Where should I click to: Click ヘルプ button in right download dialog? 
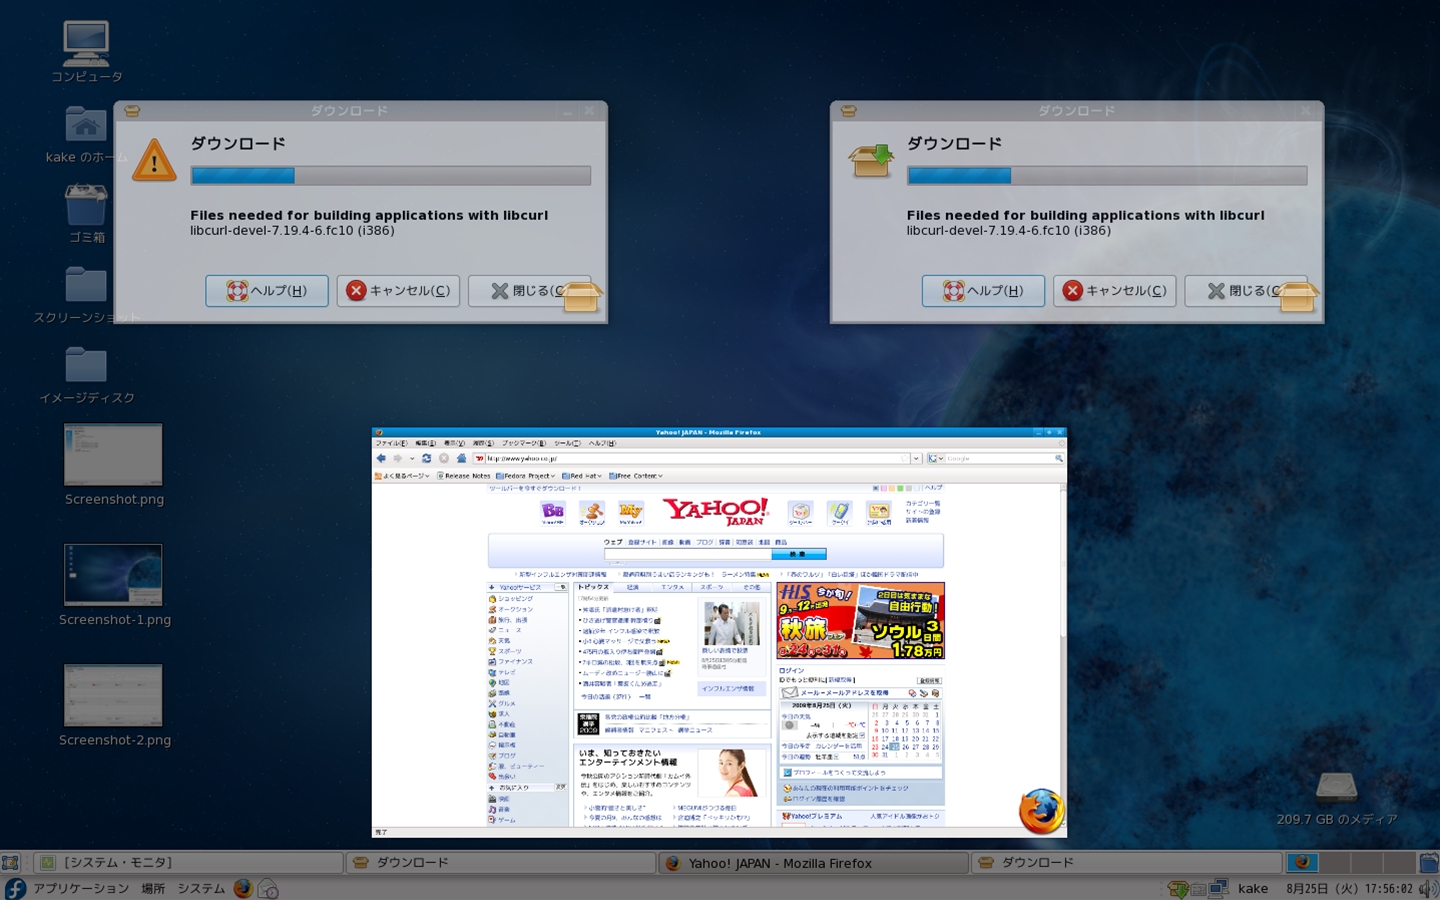click(983, 291)
